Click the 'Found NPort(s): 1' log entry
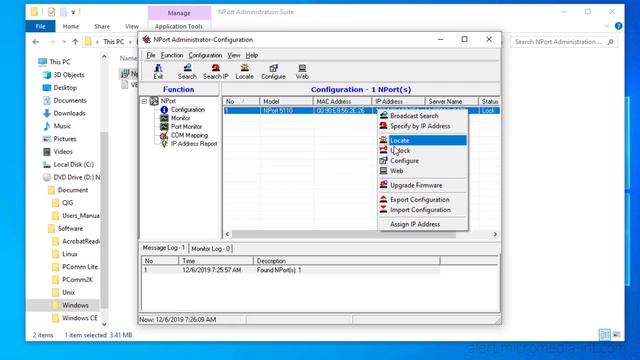This screenshot has height=360, width=640. 279,270
